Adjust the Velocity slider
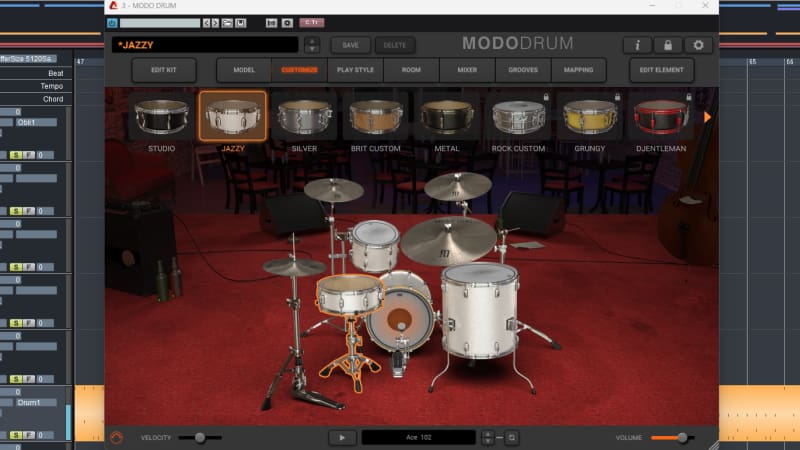 pyautogui.click(x=200, y=437)
